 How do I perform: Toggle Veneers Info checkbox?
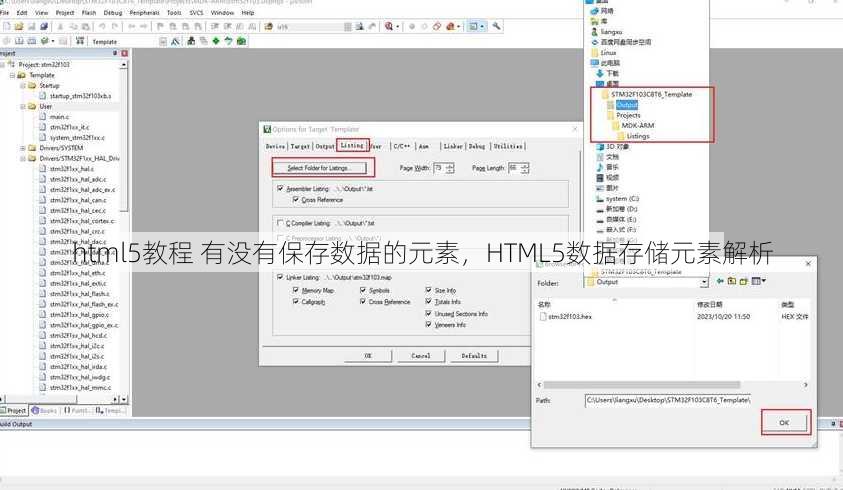tap(428, 325)
